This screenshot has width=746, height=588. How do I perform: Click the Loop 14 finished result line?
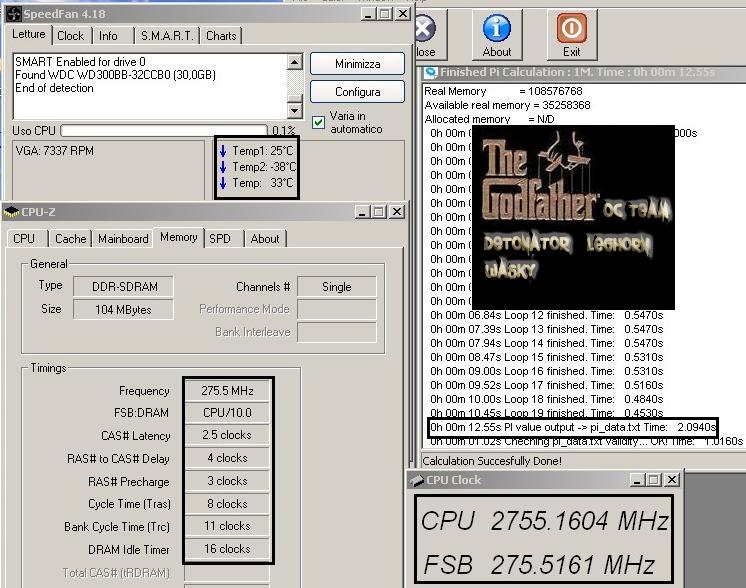pos(547,343)
